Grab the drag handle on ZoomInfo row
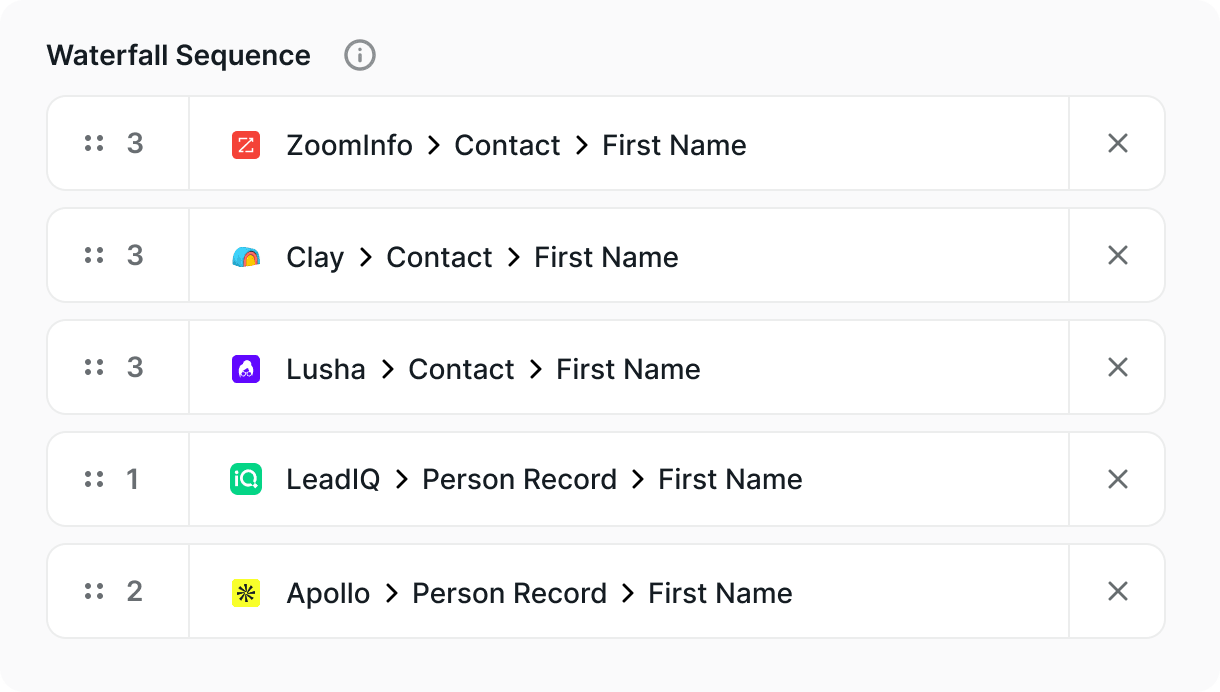 pyautogui.click(x=94, y=144)
